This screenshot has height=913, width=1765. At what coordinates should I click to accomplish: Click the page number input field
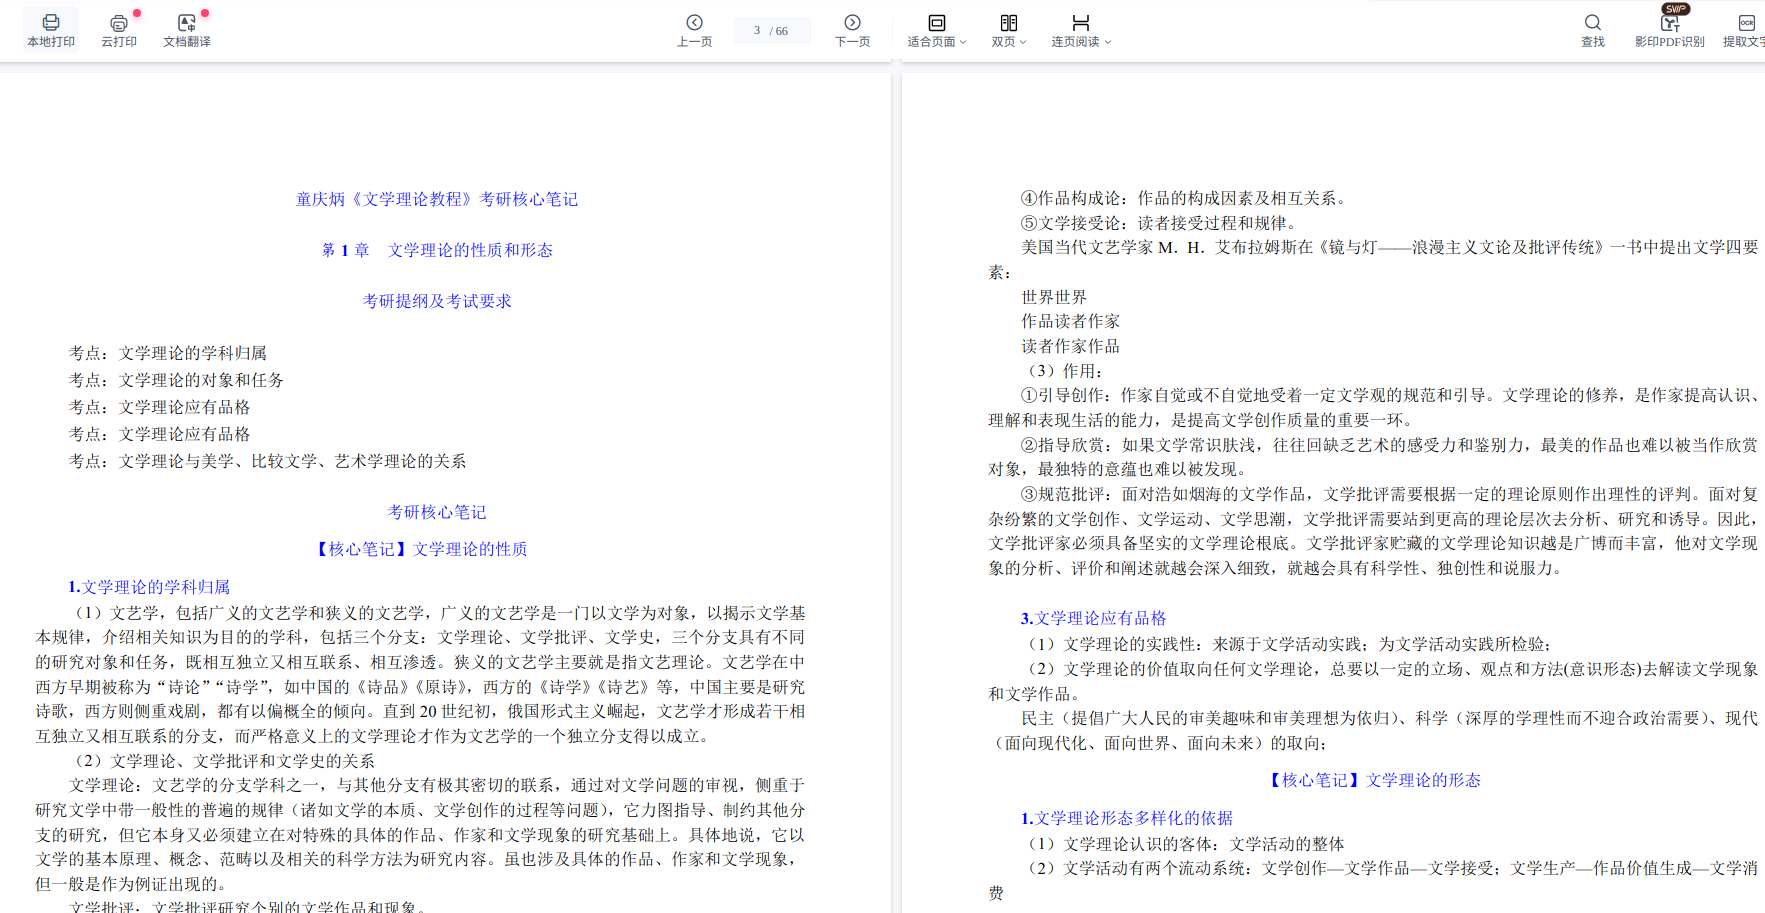tap(758, 30)
